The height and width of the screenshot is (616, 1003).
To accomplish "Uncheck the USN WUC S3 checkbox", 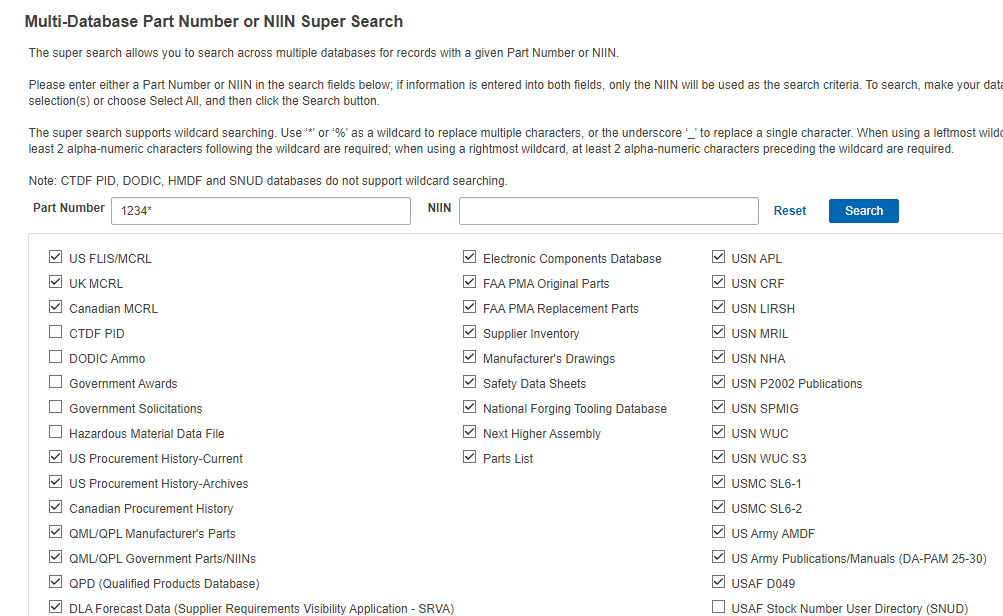I will 718,457.
